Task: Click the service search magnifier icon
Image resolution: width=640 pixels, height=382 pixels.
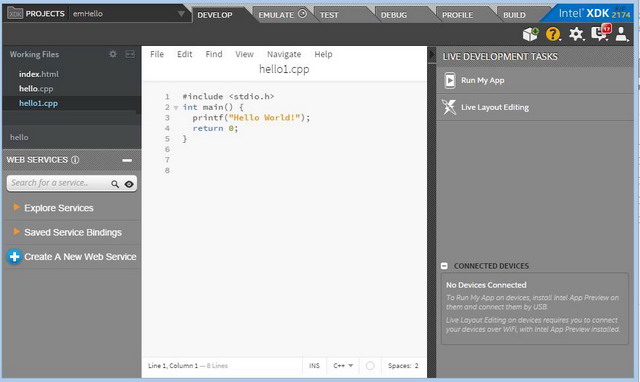Action: (x=115, y=184)
